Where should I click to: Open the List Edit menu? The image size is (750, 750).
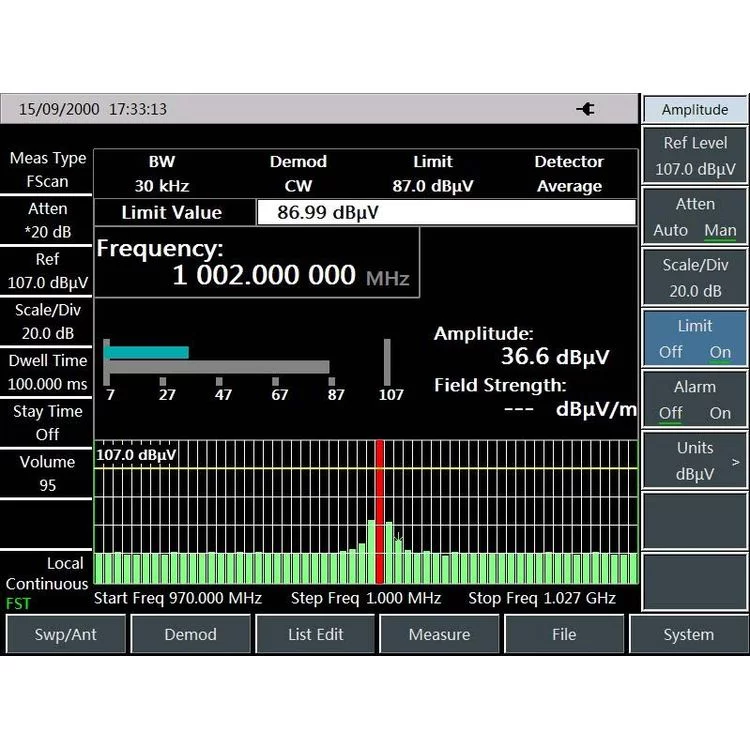[x=315, y=634]
